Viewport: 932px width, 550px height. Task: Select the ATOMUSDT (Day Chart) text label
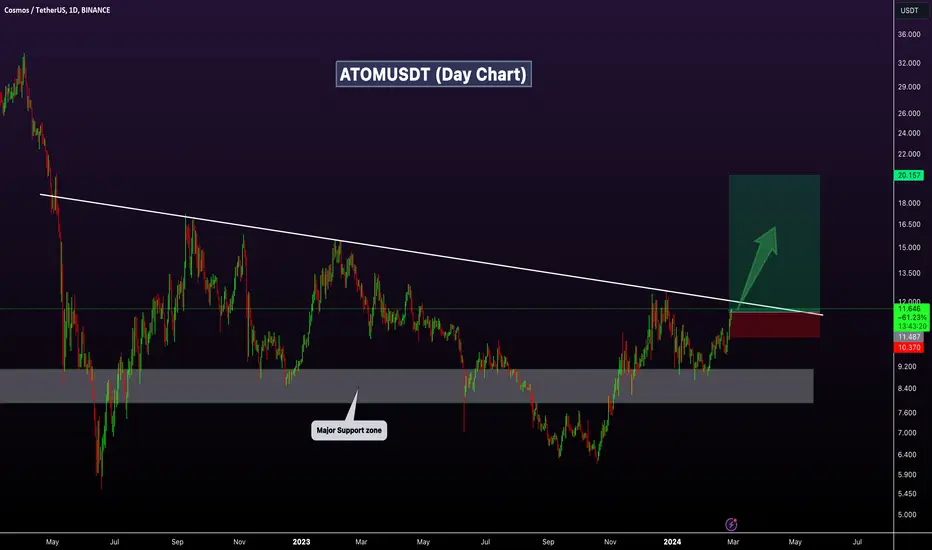pyautogui.click(x=433, y=74)
